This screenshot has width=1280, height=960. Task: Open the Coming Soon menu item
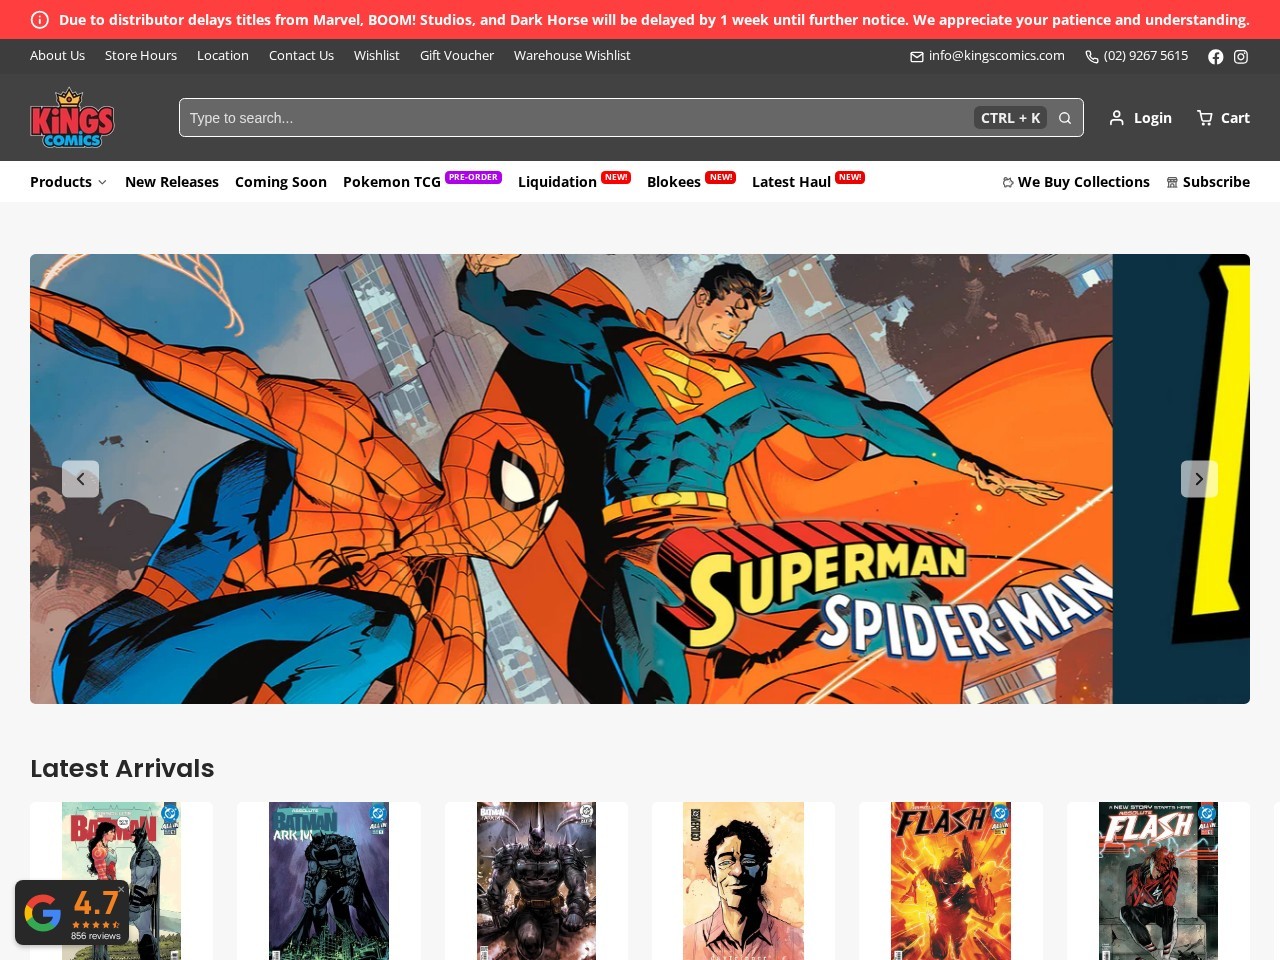click(x=280, y=182)
